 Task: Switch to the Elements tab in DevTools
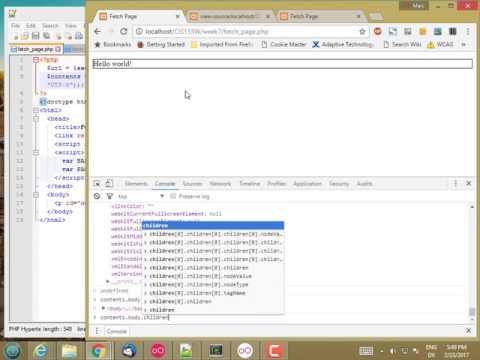136,184
